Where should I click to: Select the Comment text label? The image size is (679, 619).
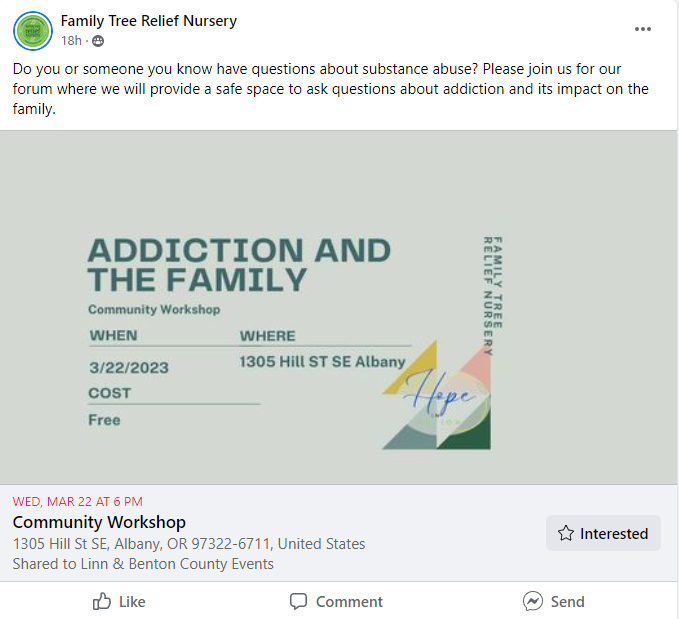coord(349,602)
